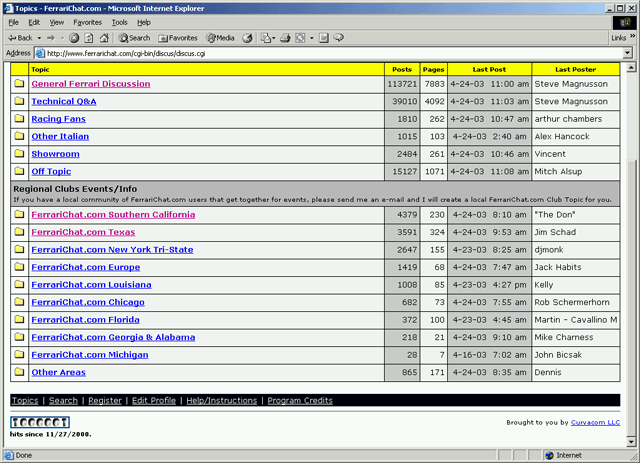The height and width of the screenshot is (463, 640).
Task: Open FerrariChat.com Georgia & Alabama link
Action: [x=113, y=337]
